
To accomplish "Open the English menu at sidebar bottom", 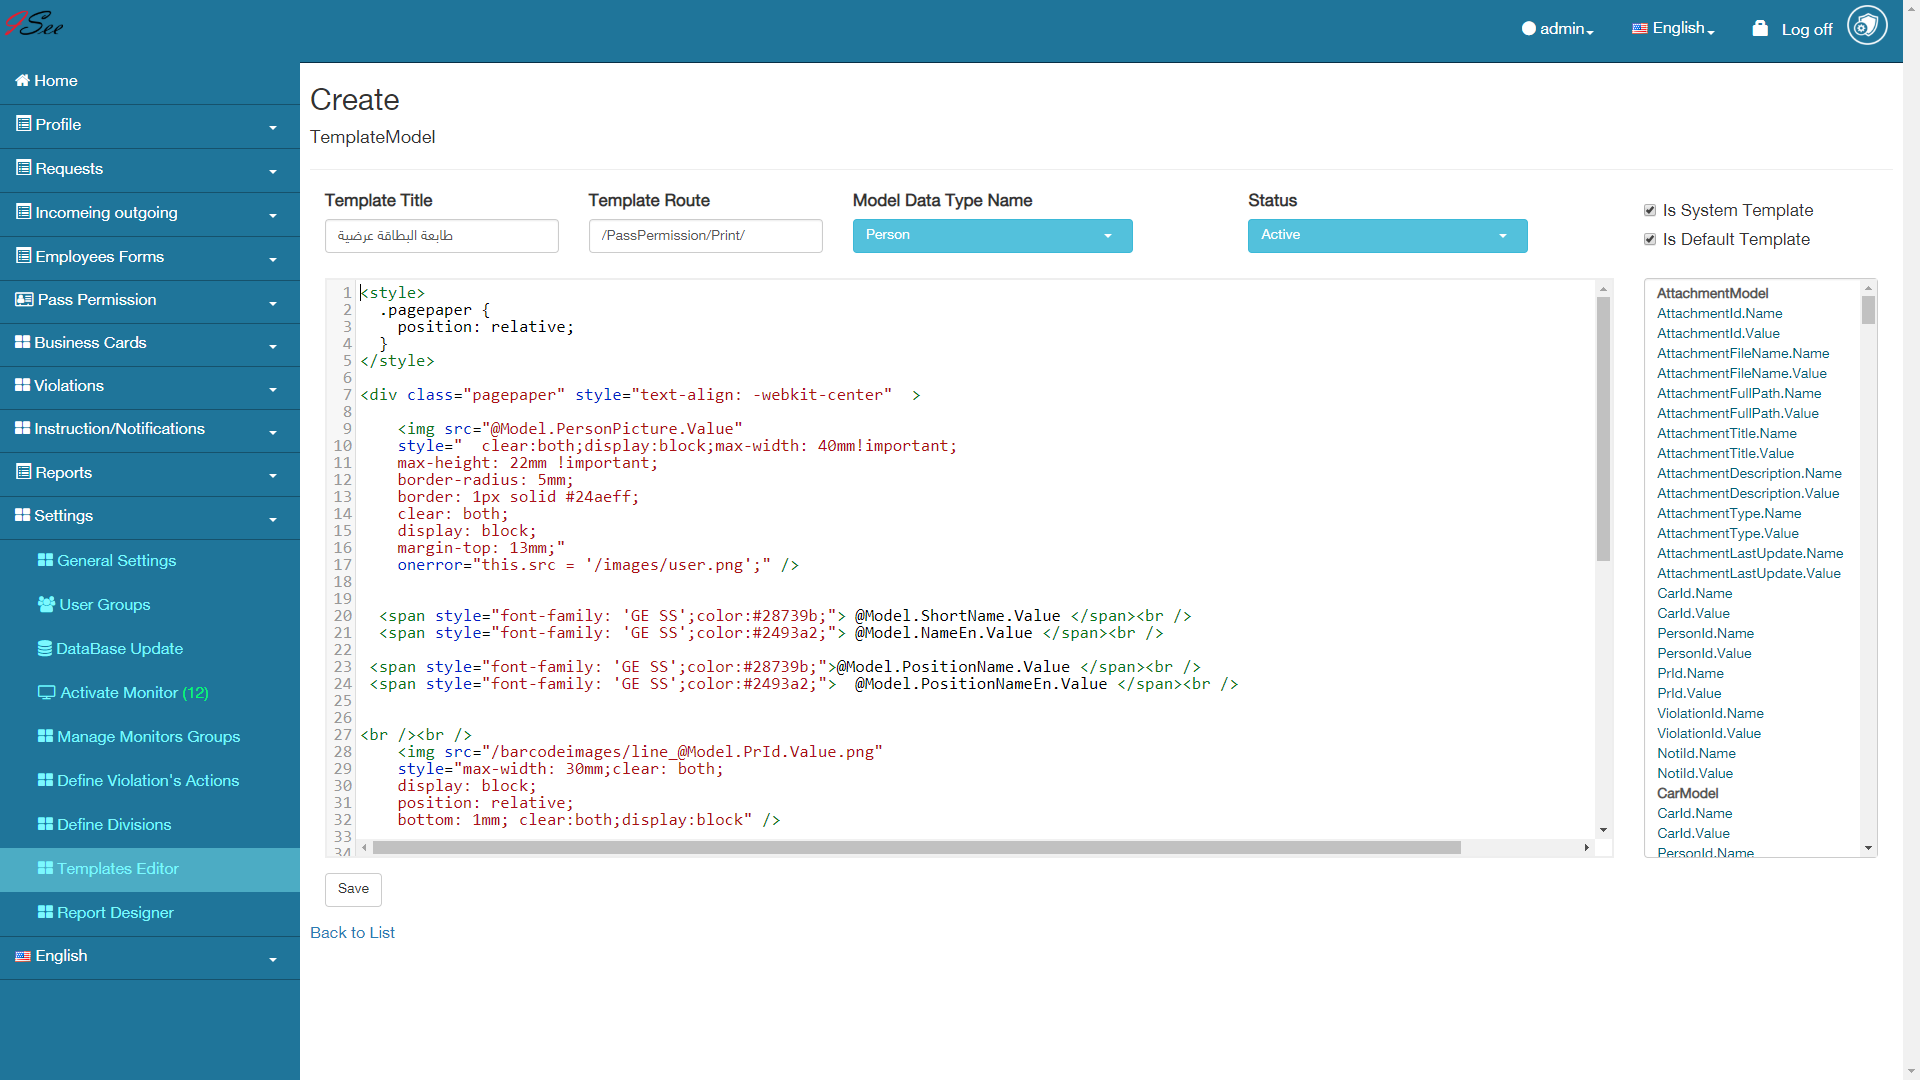I will coord(150,957).
